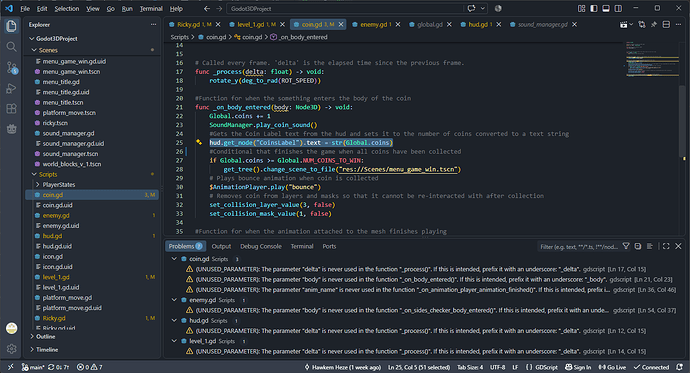Image resolution: width=690 pixels, height=373 pixels.
Task: Toggle the bottom Panel visibility
Action: pyautogui.click(x=606, y=8)
